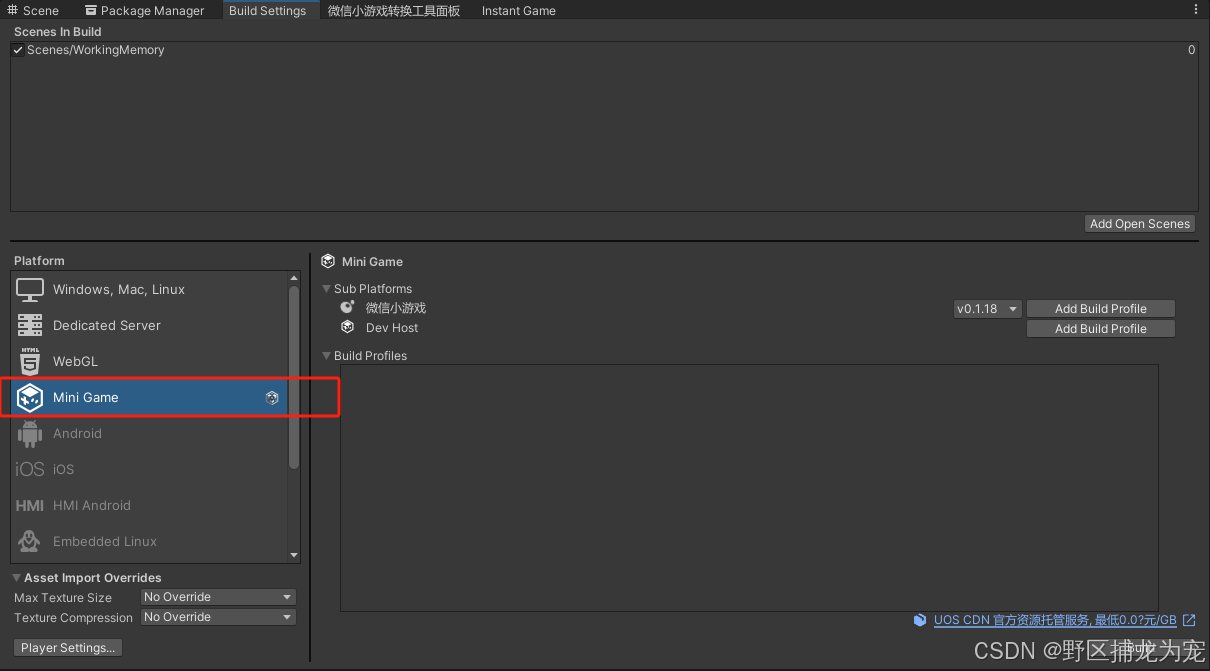The image size is (1210, 671).
Task: Select the Scenes/WorkingMemory scene row
Action: tap(604, 50)
